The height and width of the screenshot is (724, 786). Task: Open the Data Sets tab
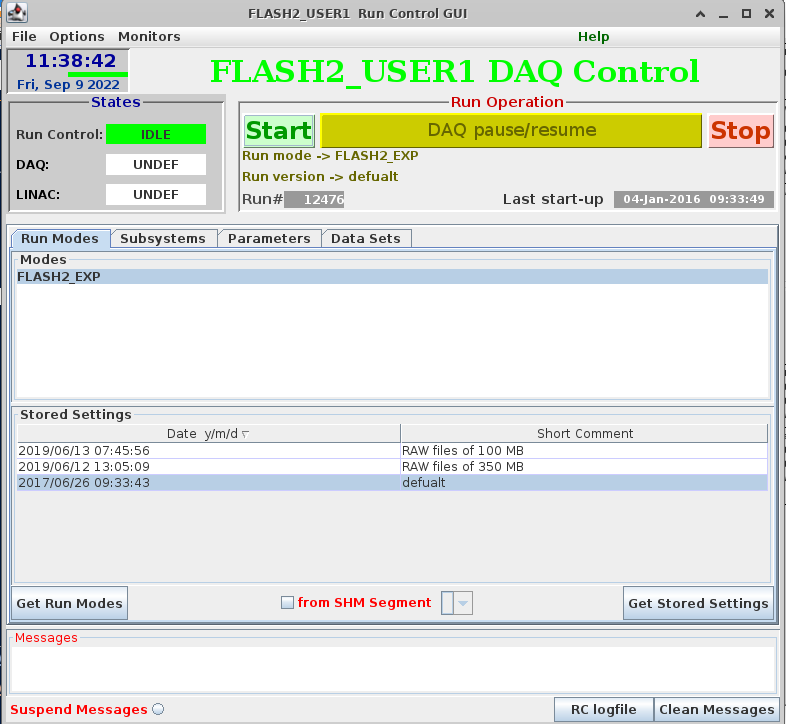pyautogui.click(x=366, y=239)
